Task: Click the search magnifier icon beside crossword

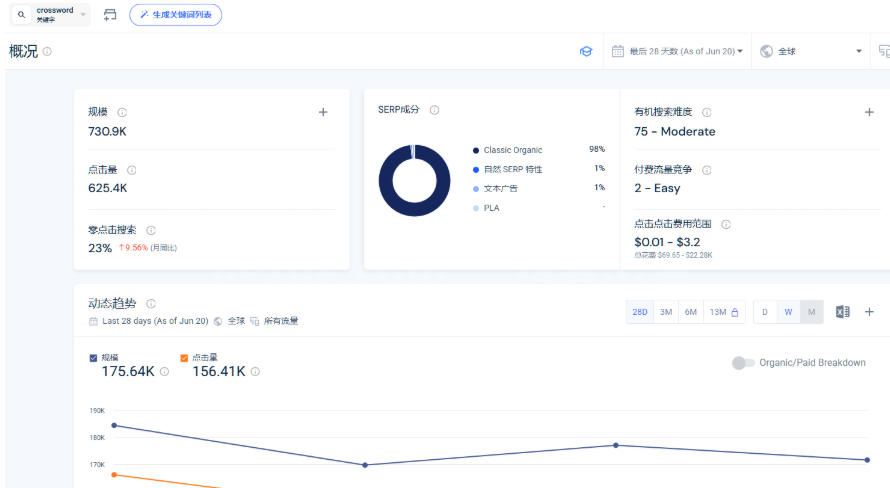Action: click(22, 15)
